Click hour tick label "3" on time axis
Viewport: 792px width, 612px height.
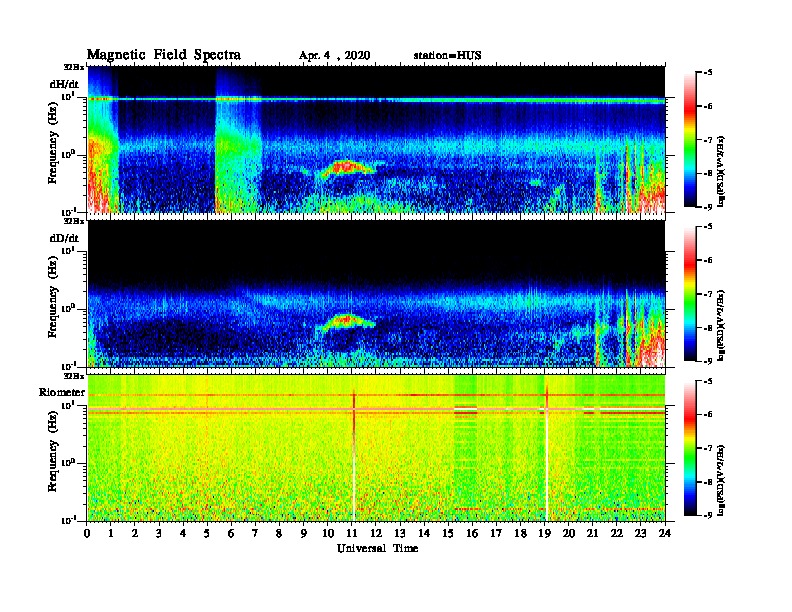tap(159, 533)
